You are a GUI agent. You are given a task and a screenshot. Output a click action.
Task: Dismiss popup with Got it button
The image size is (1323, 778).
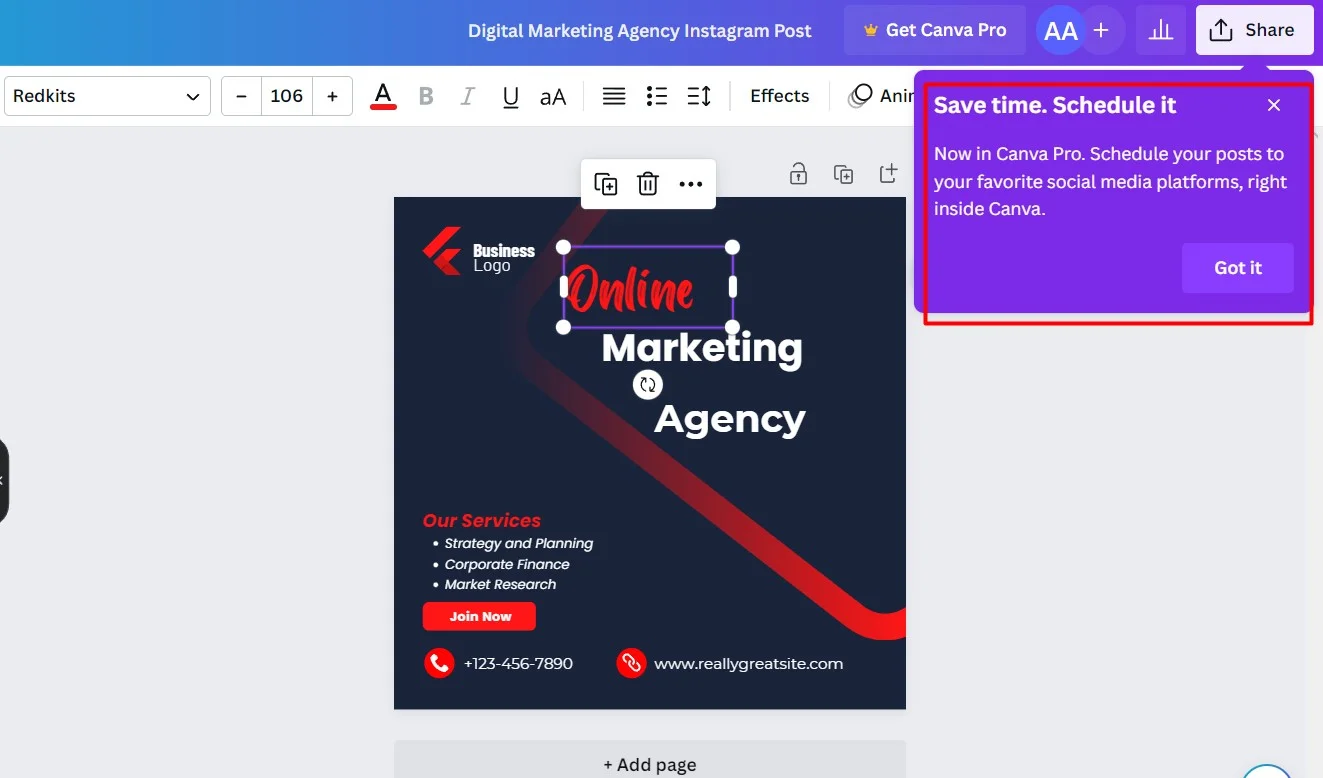point(1237,268)
